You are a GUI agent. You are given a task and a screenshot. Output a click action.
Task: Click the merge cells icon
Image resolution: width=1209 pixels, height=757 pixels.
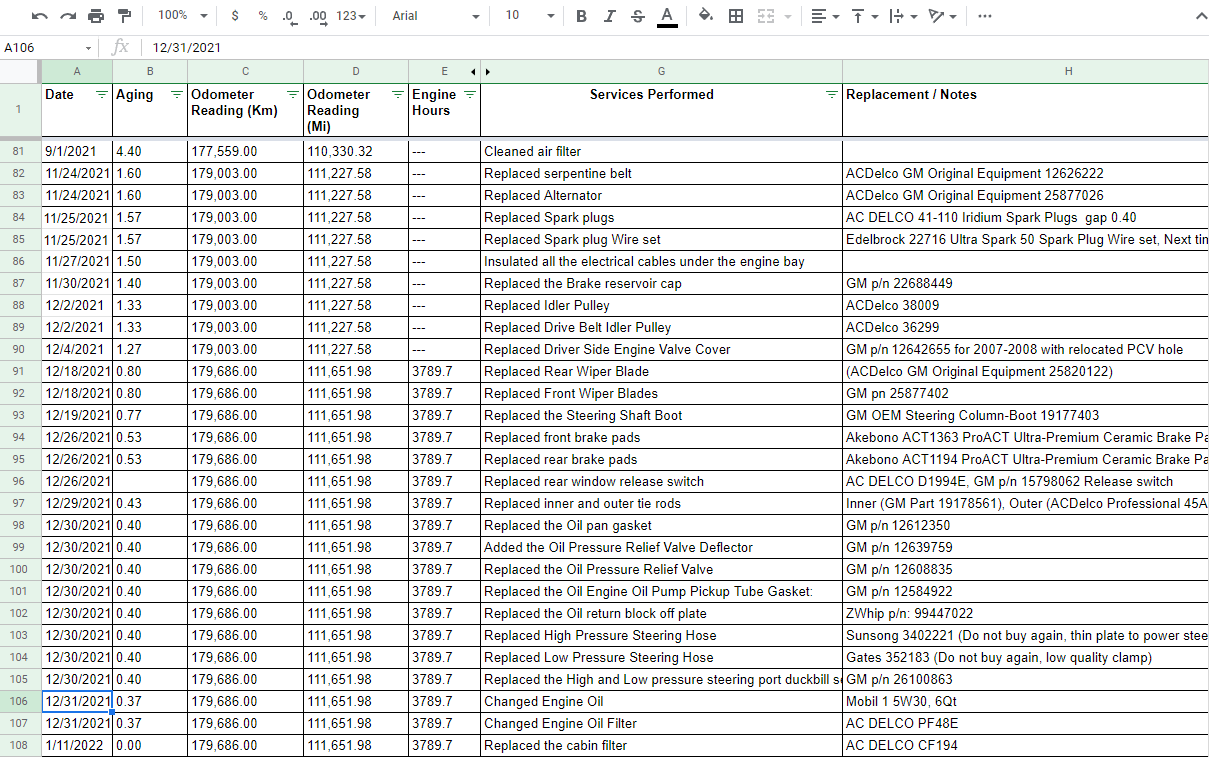pyautogui.click(x=766, y=16)
